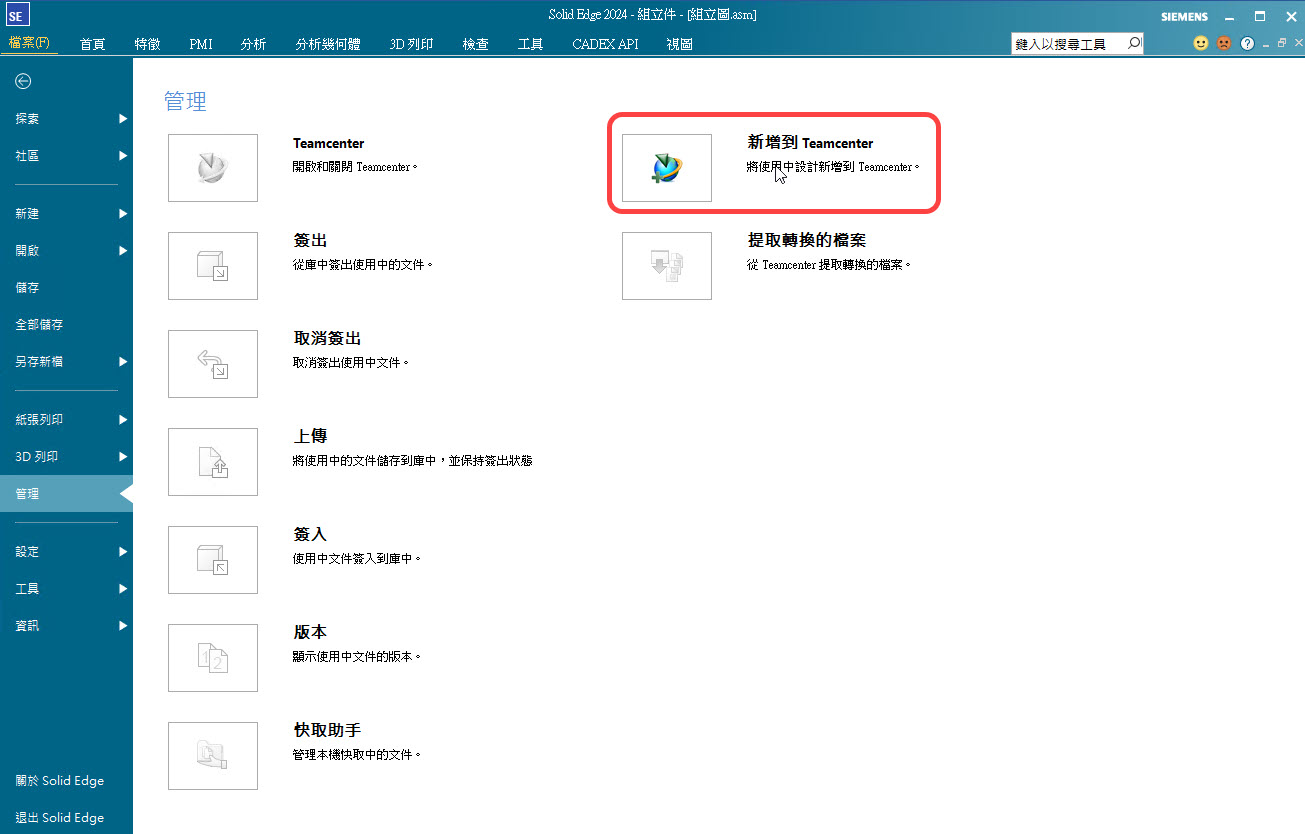Click the sad face feedback icon
Screen dimensions: 1305x834
[x=1223, y=43]
